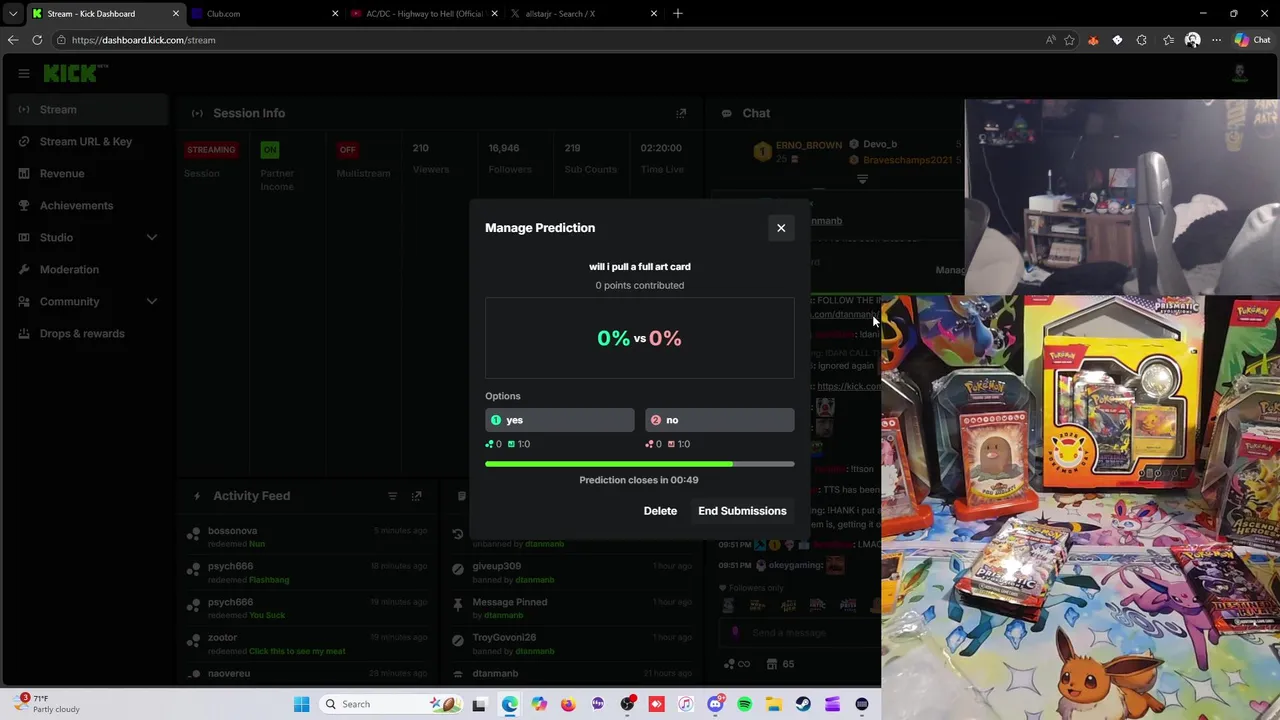Select the 'yes' prediction option
1280x720 pixels.
click(x=559, y=420)
